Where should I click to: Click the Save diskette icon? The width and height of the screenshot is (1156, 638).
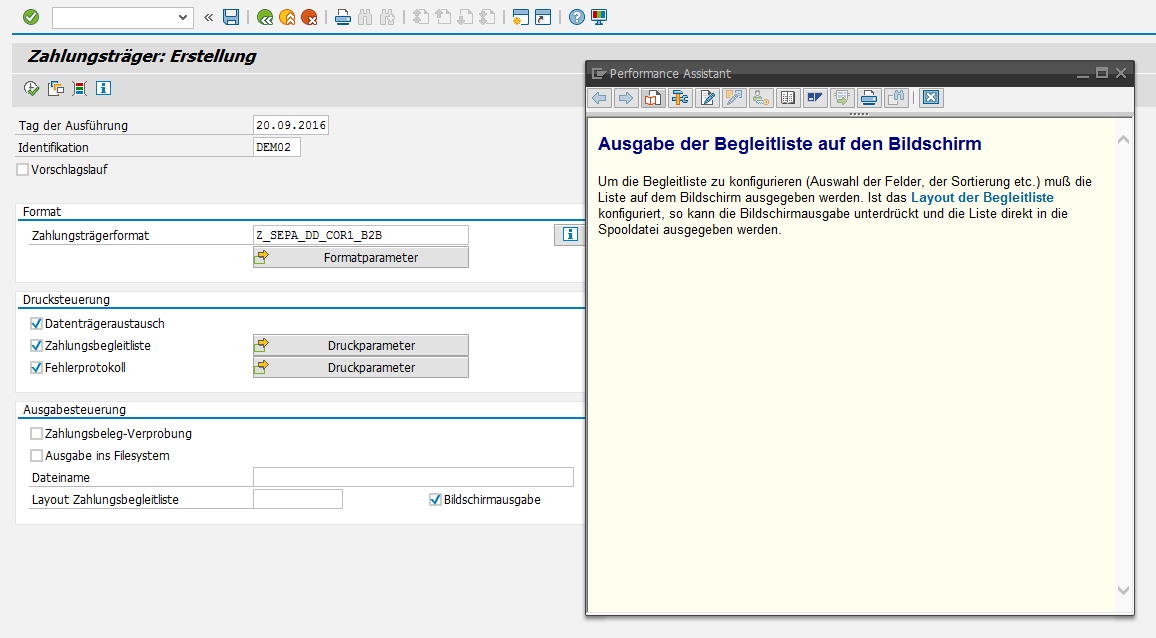pyautogui.click(x=231, y=17)
